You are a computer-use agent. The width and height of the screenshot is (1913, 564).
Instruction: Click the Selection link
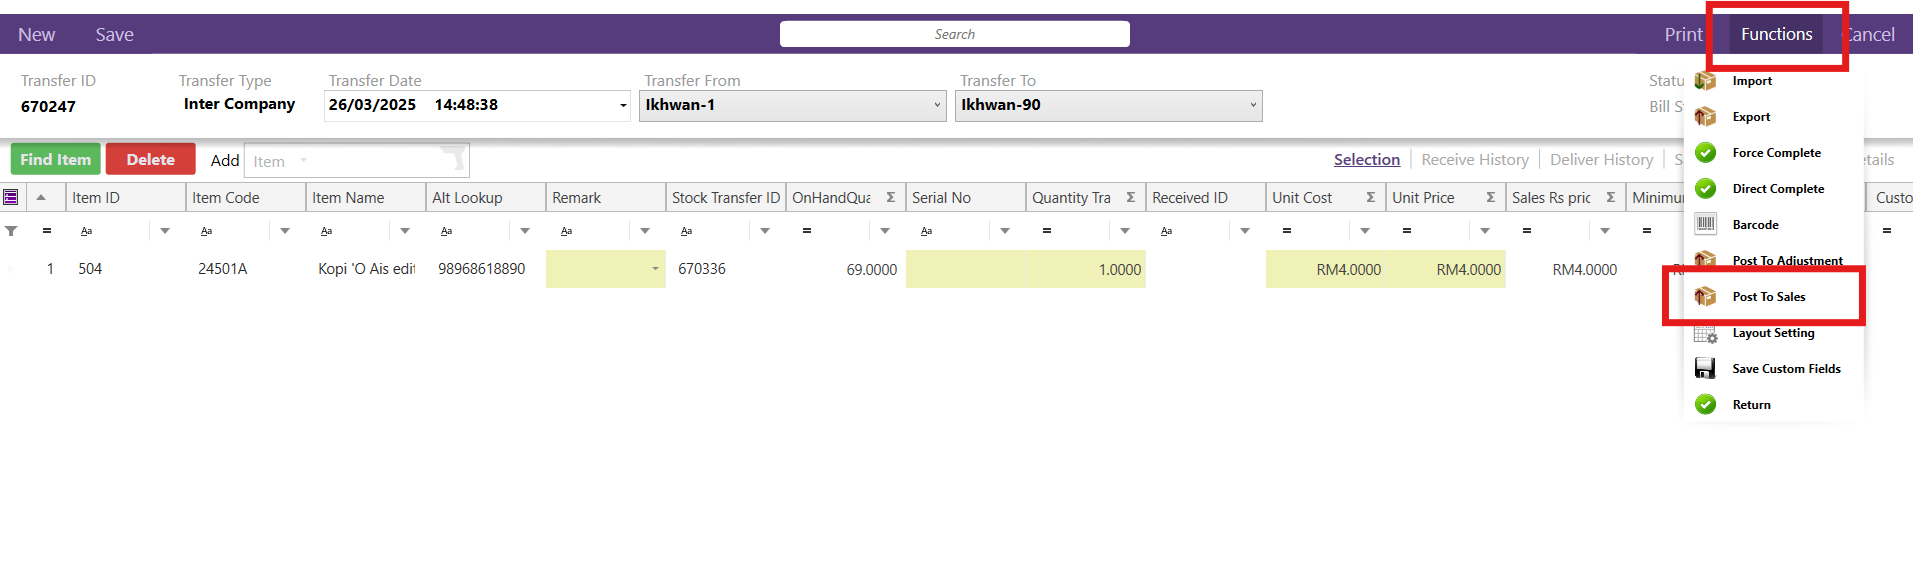[1366, 160]
